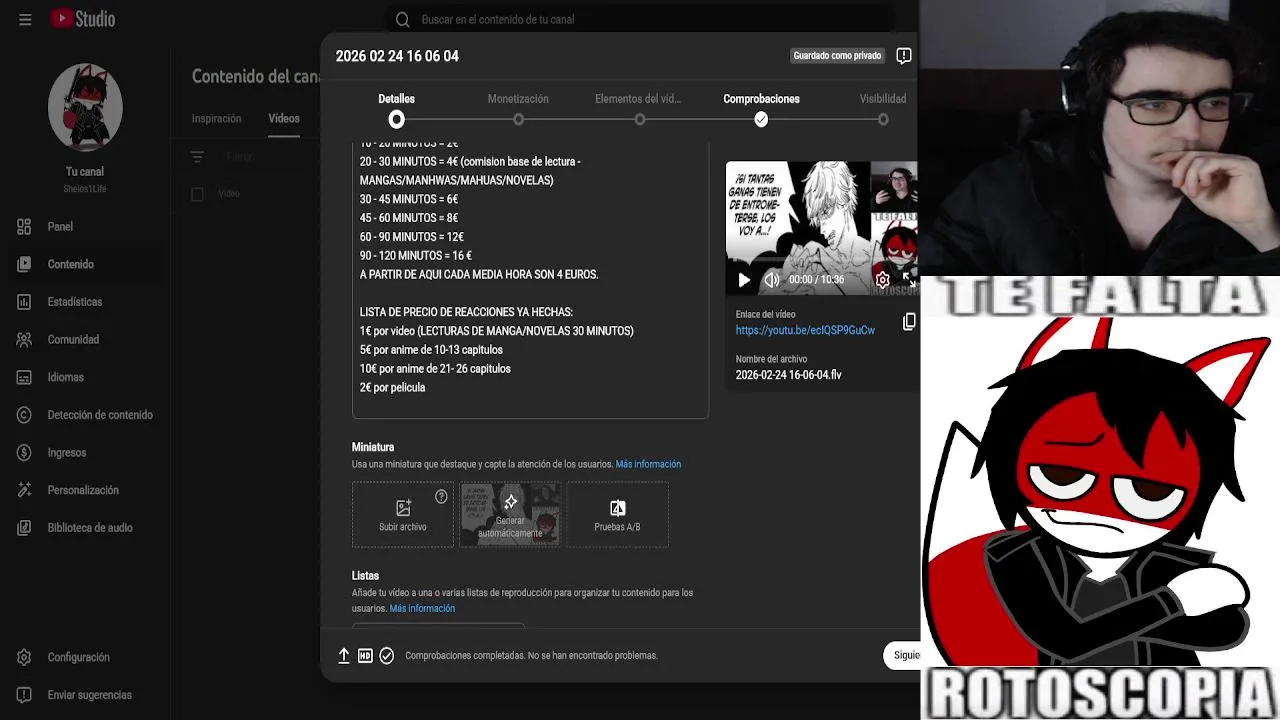This screenshot has height=720, width=1280.
Task: Click the Ingresos dollar icon
Action: pos(24,453)
